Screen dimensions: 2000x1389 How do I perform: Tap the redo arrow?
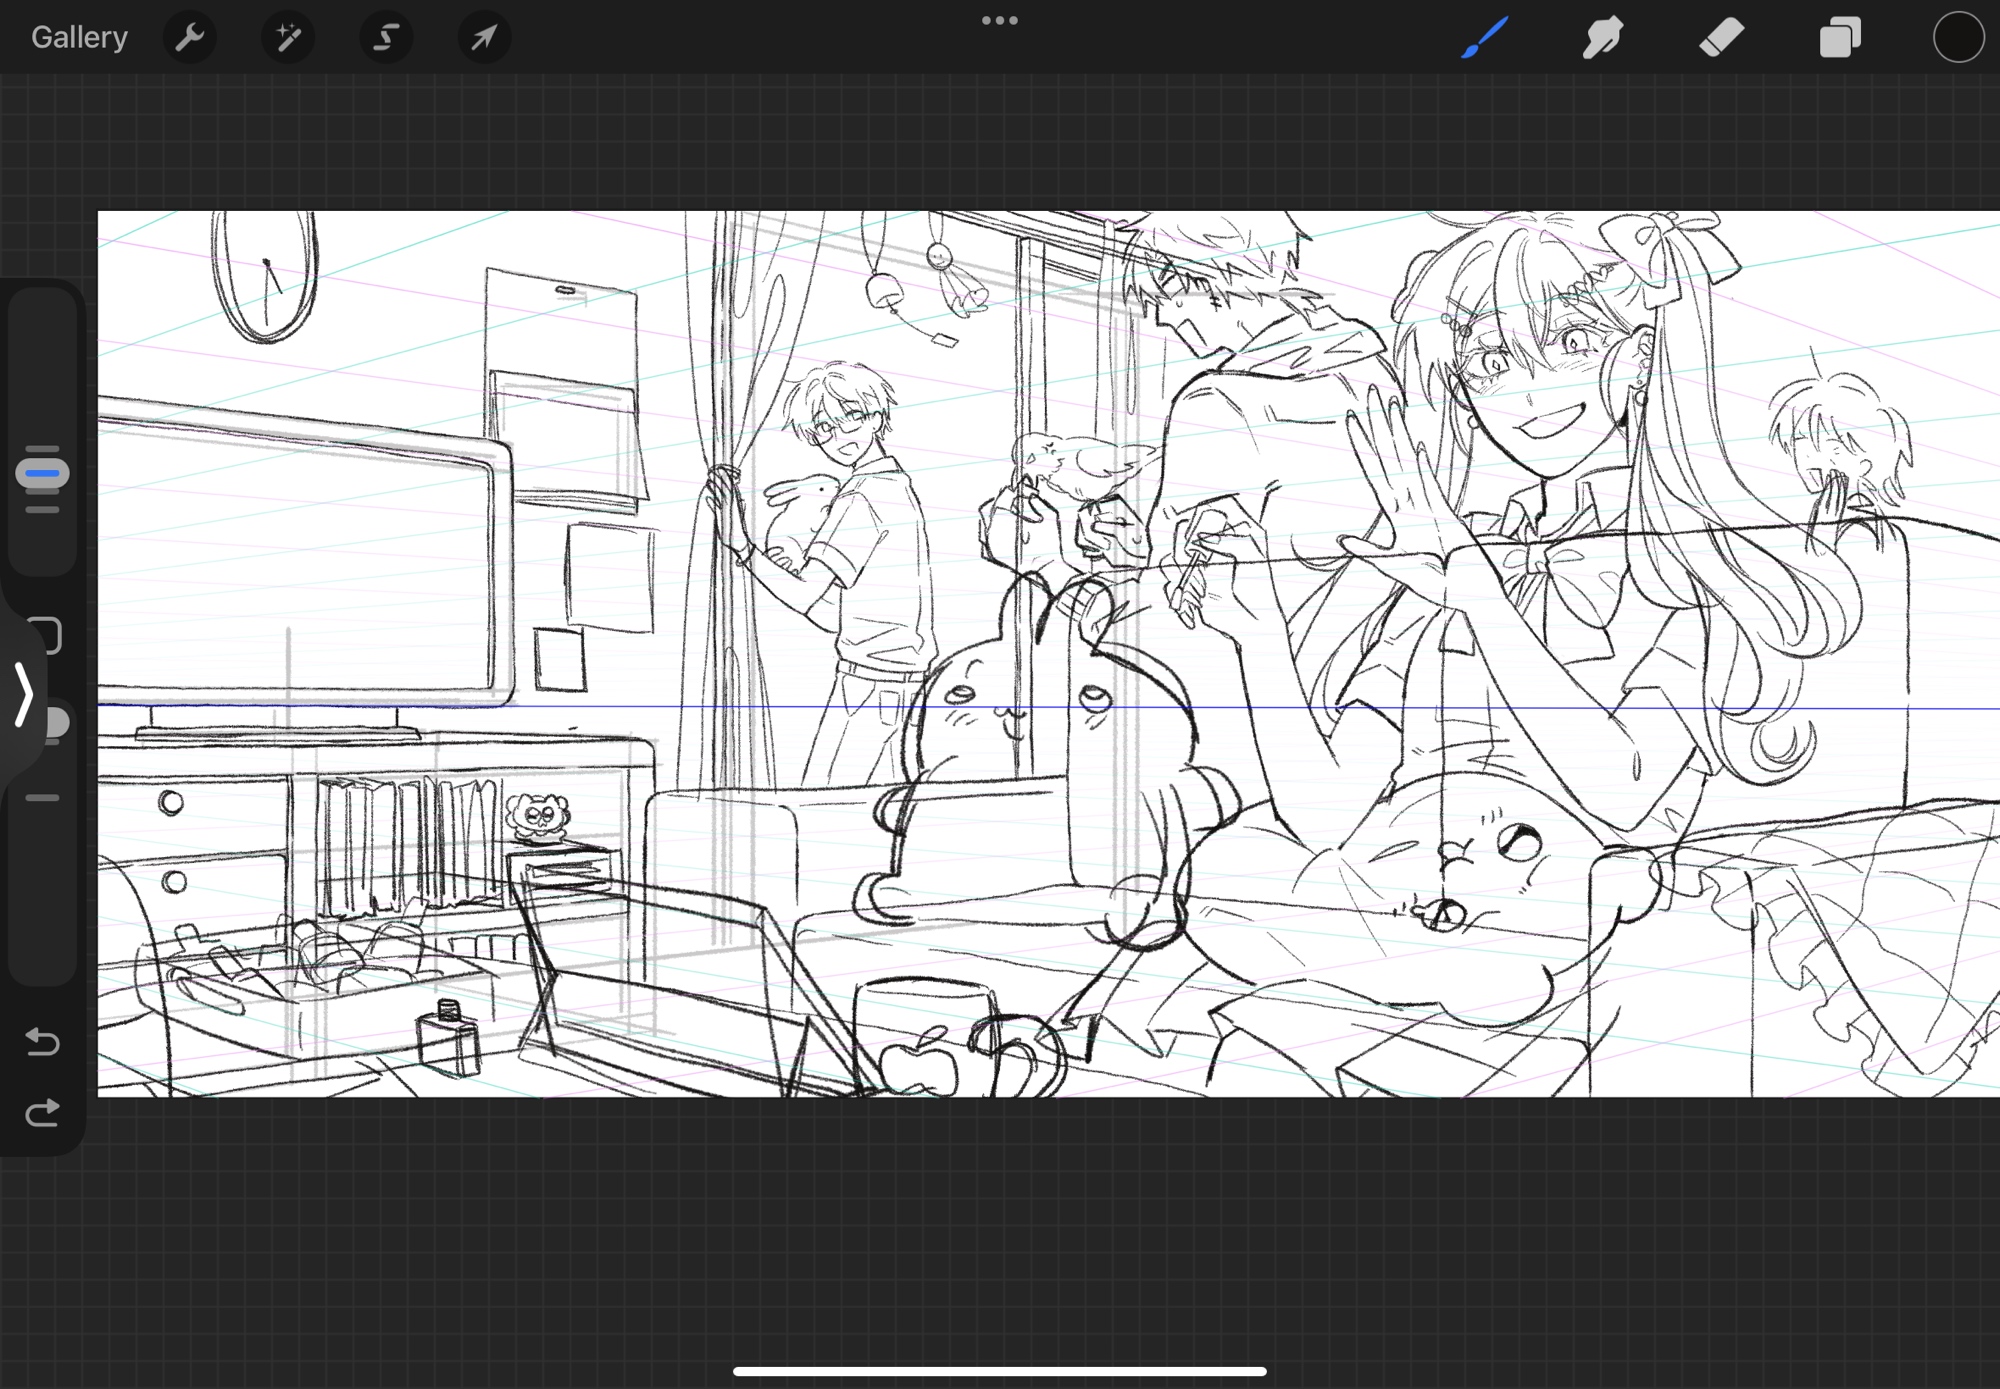click(x=42, y=1113)
